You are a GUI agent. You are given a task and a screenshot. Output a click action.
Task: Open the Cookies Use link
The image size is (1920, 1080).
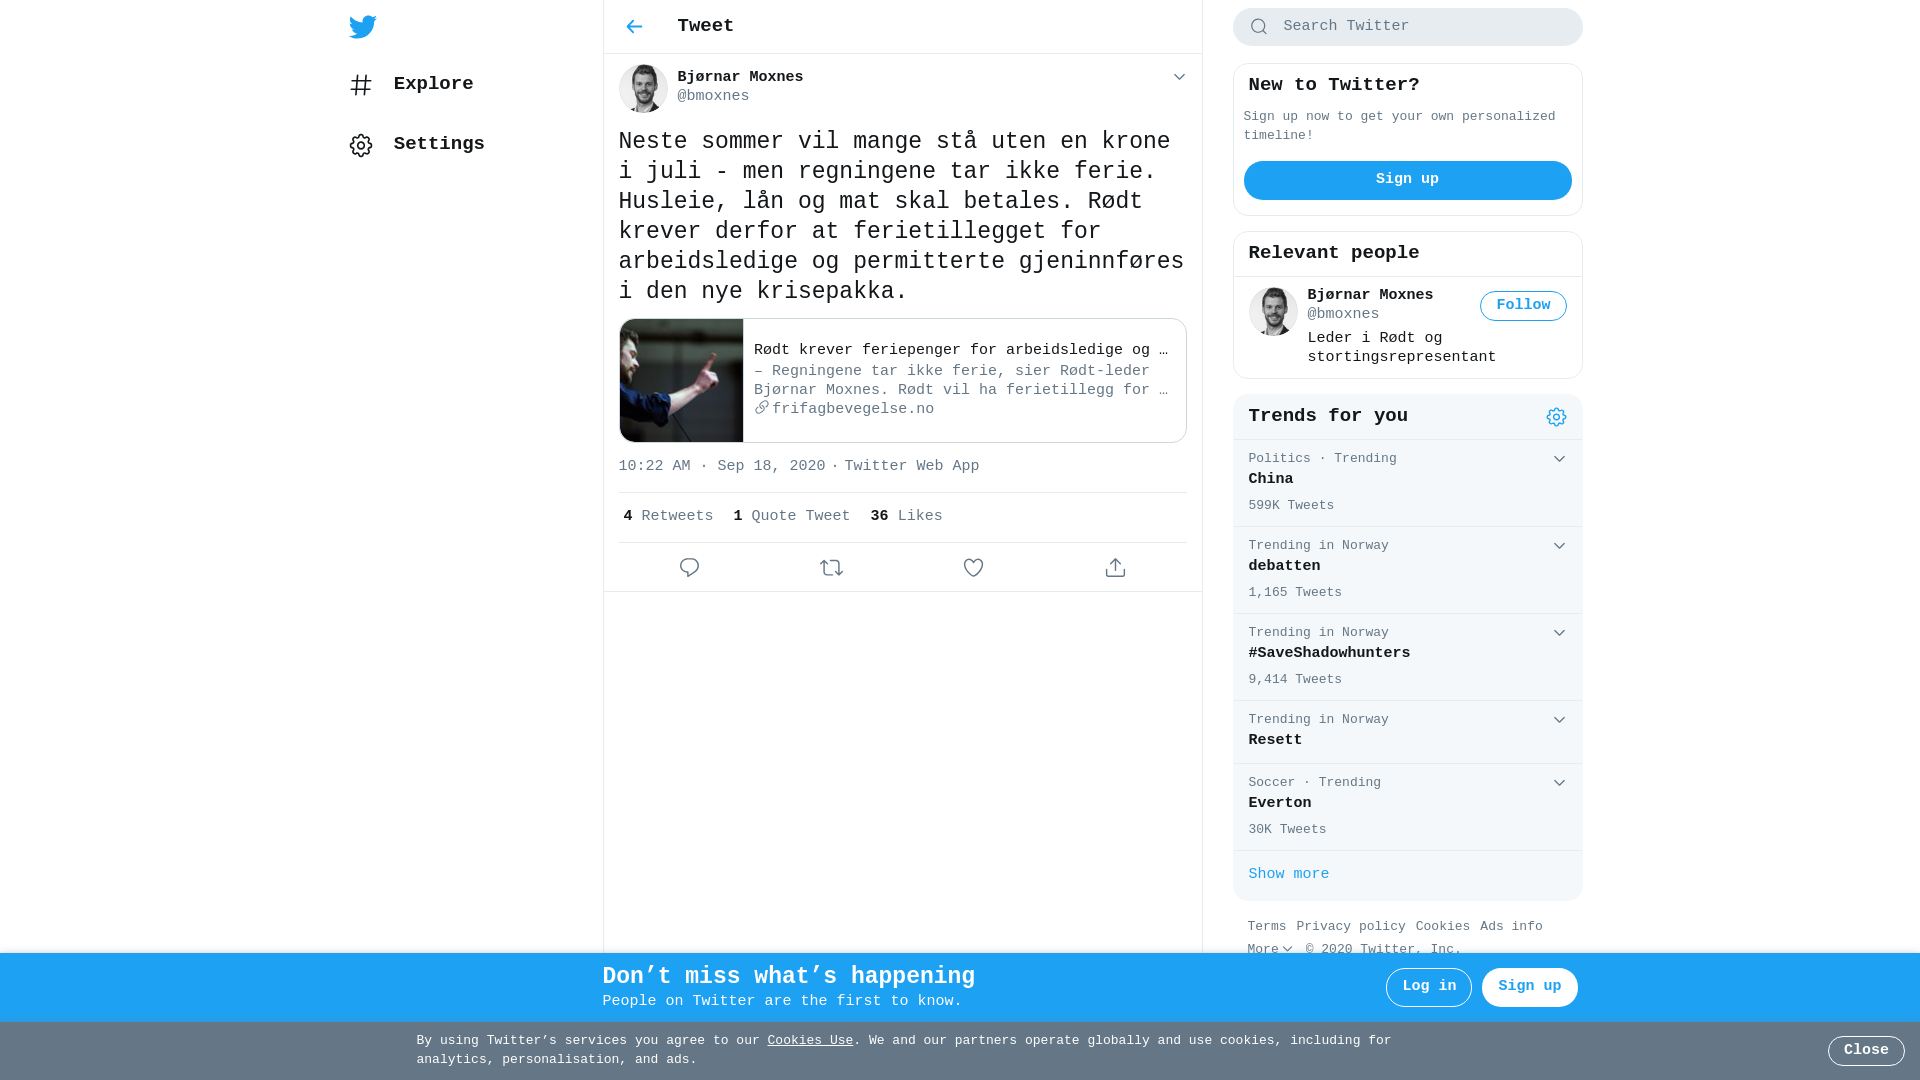tap(810, 1041)
